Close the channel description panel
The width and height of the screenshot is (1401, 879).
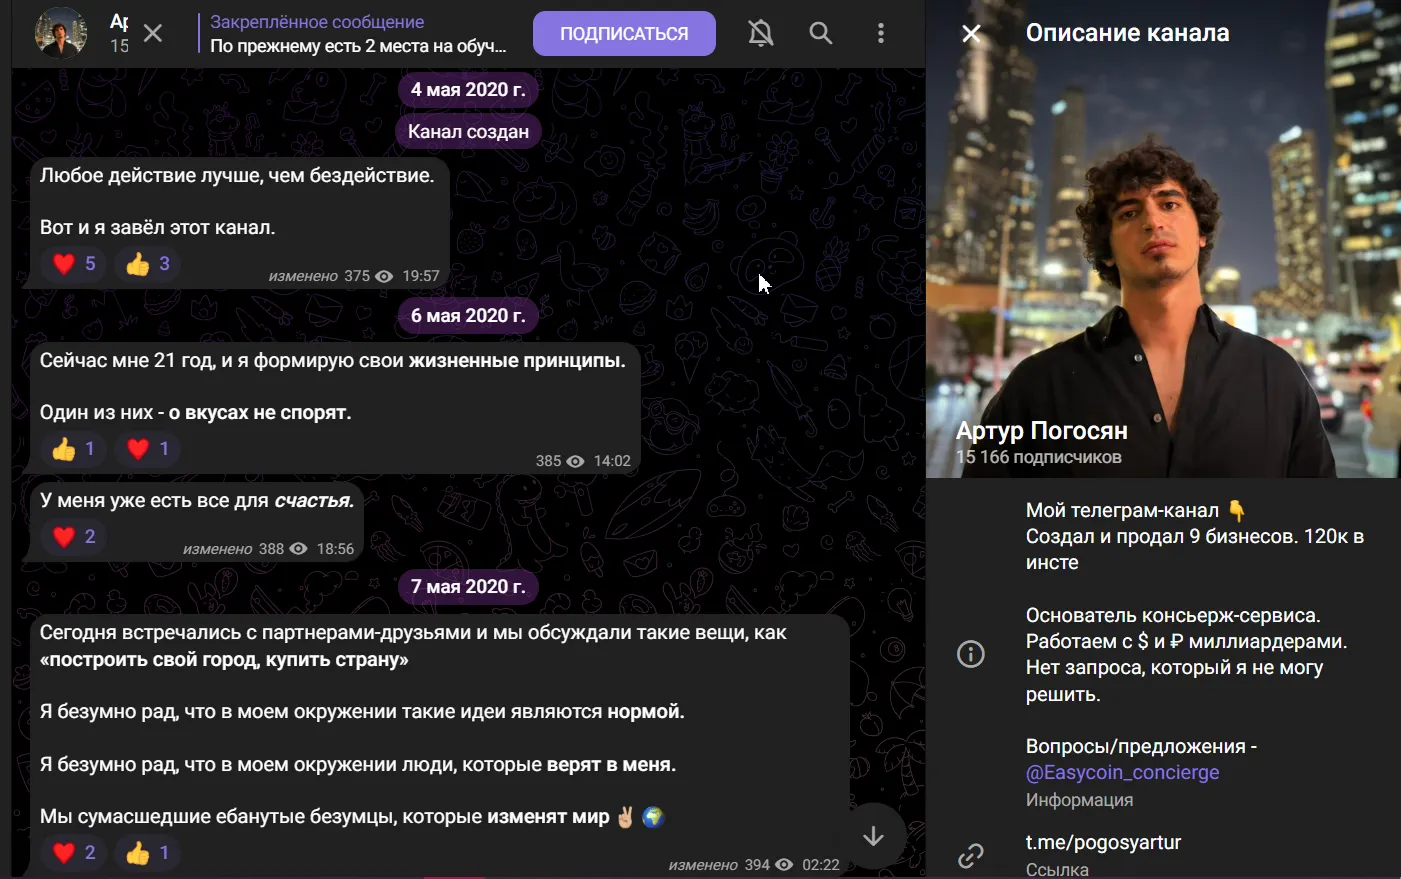coord(971,33)
